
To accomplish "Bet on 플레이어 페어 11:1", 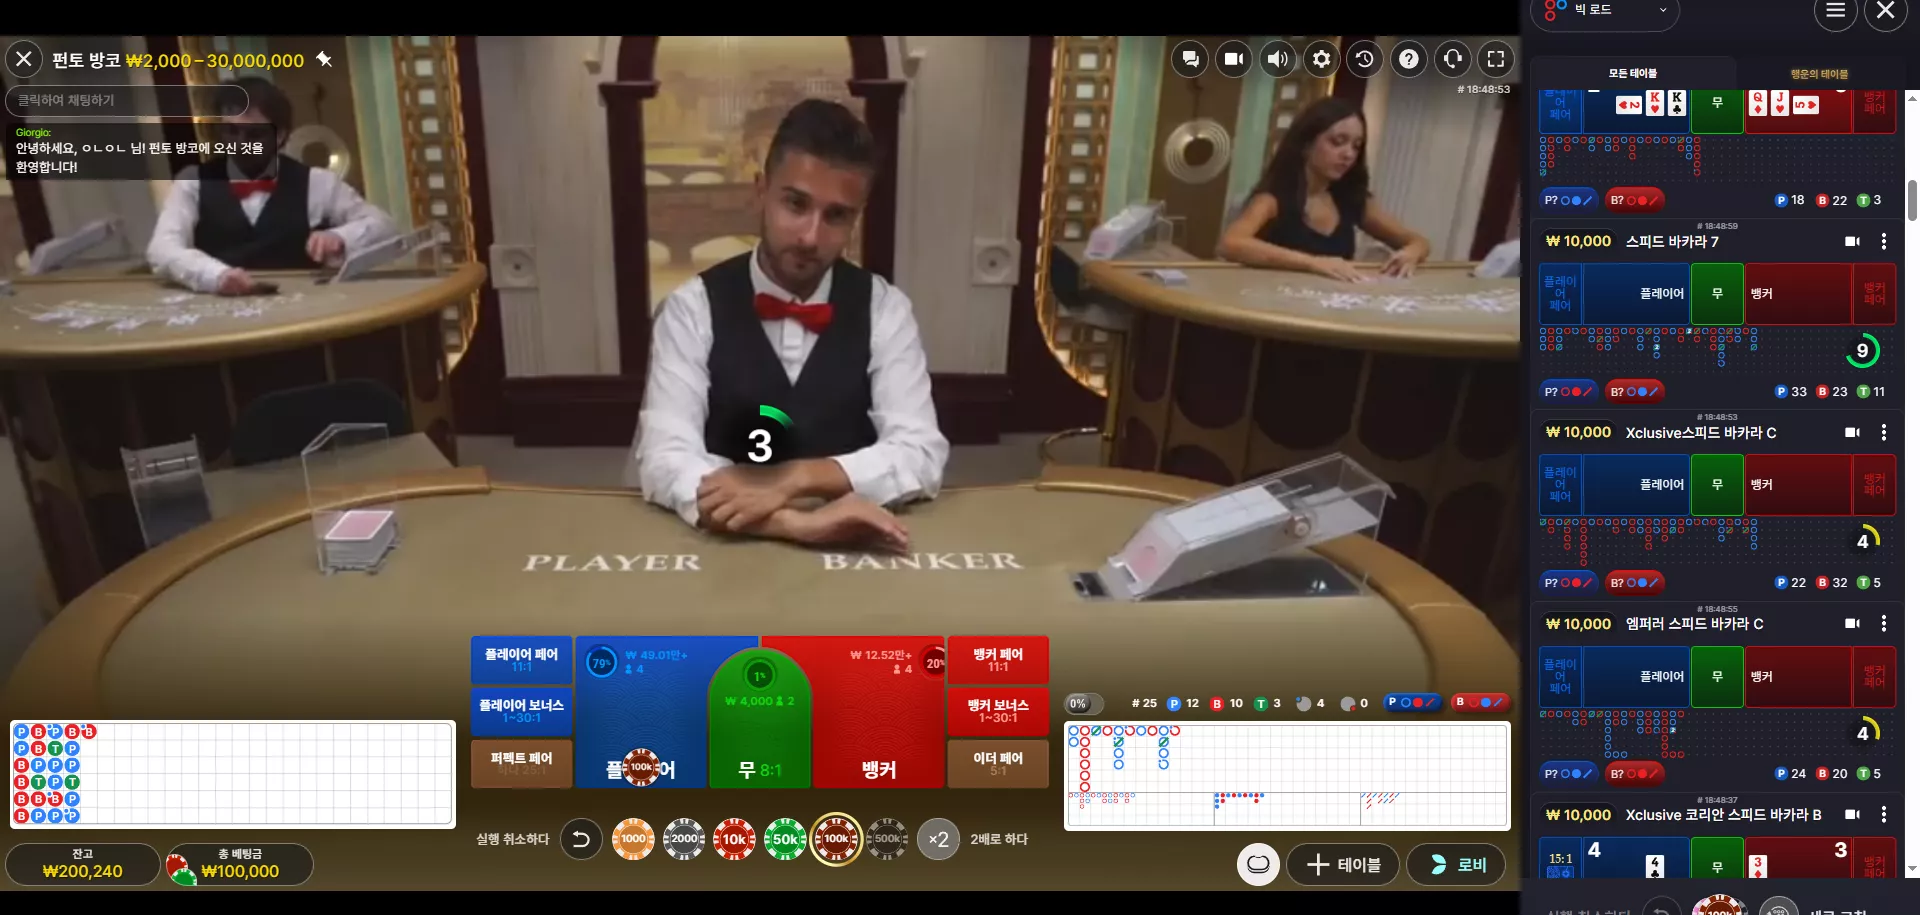I will [x=521, y=660].
